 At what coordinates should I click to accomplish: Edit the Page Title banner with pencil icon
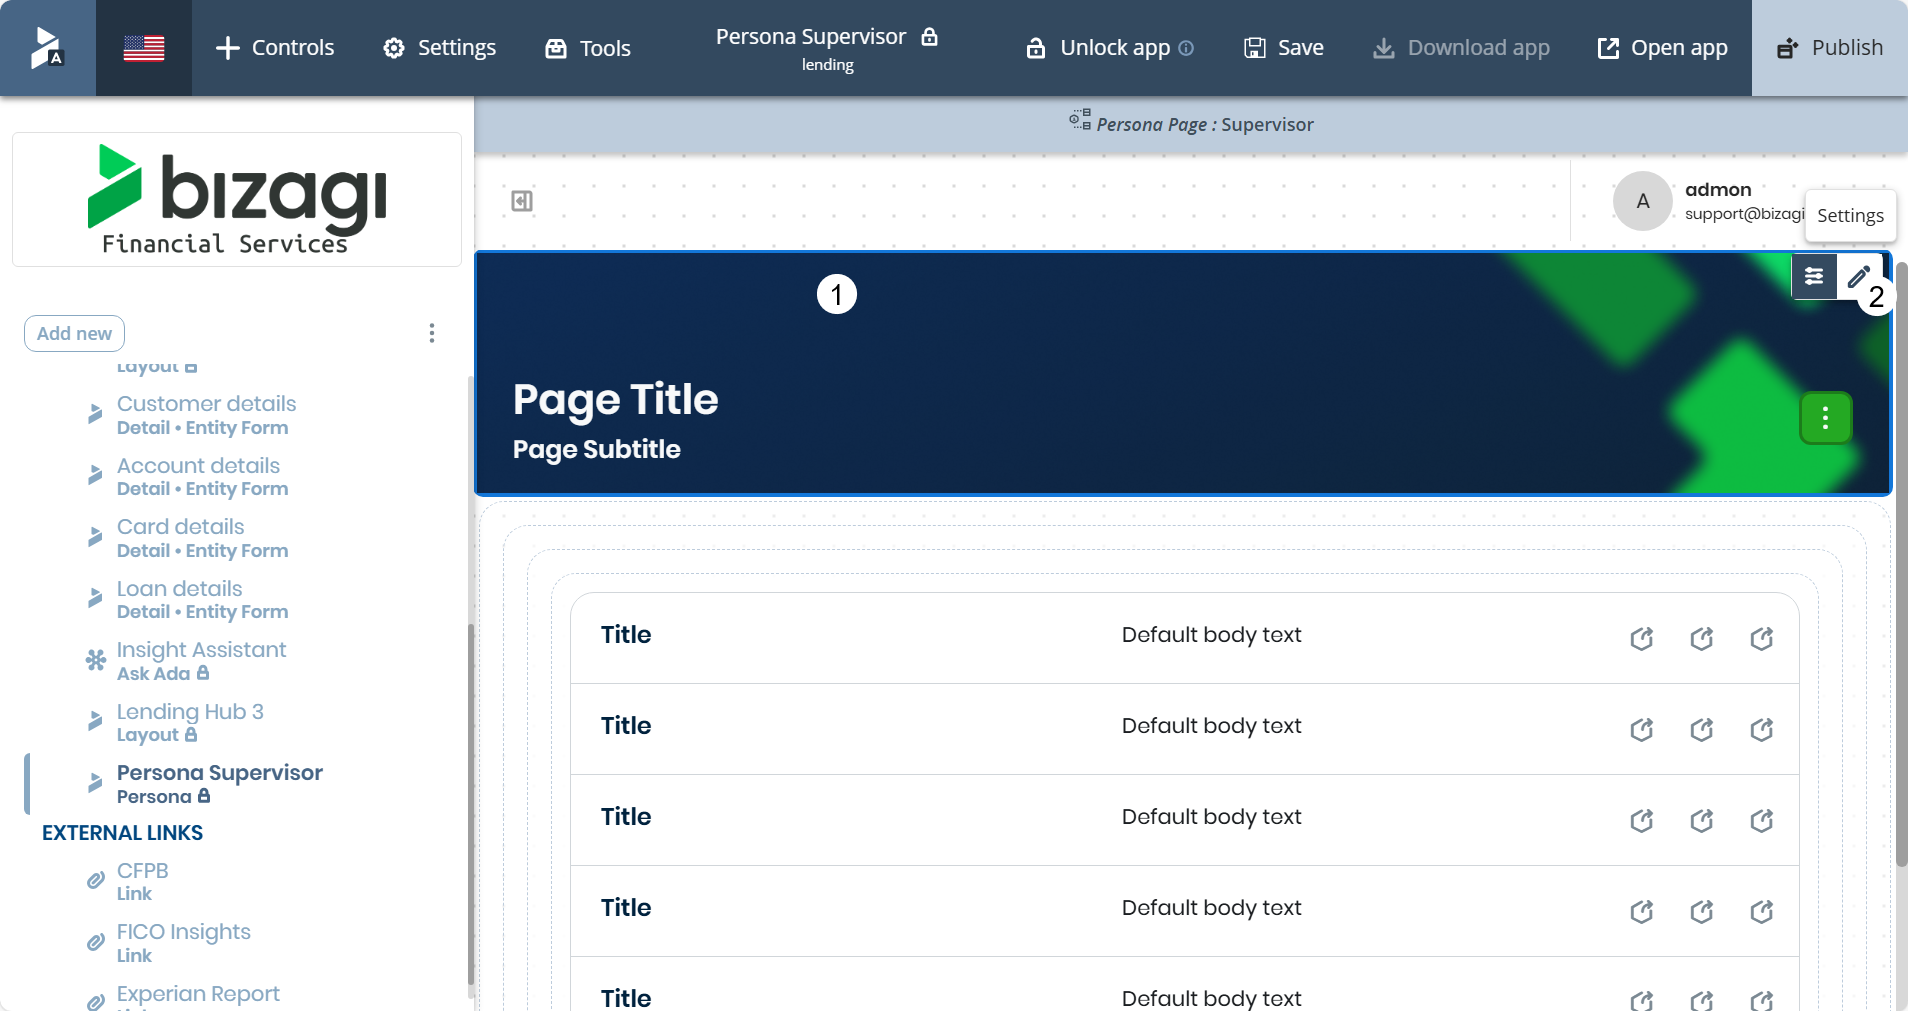[x=1859, y=276]
